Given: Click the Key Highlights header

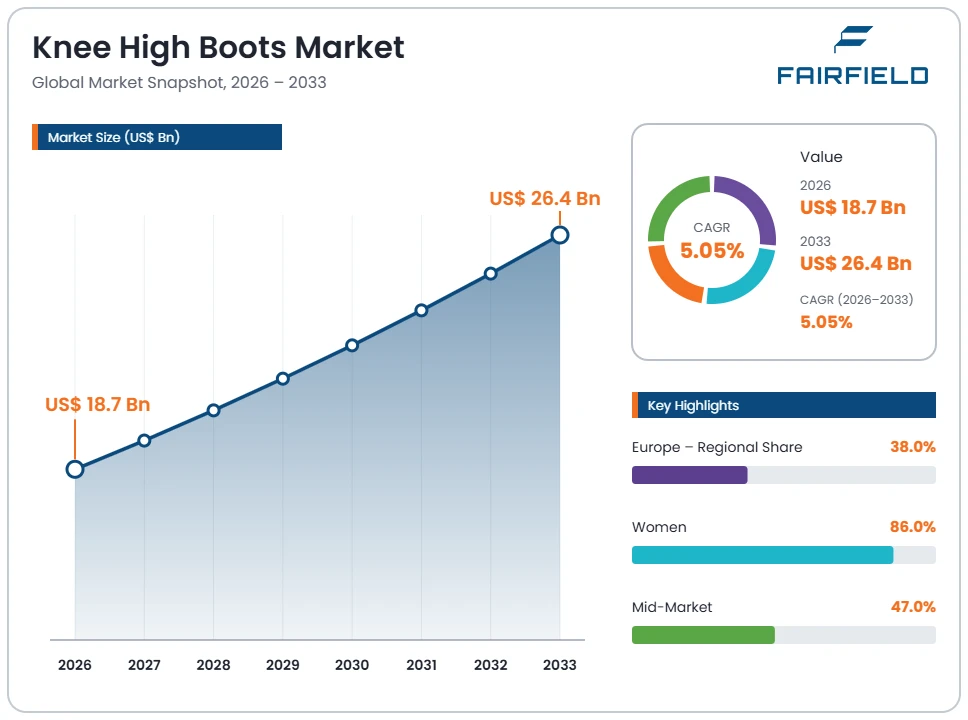Looking at the screenshot, I should [x=783, y=405].
